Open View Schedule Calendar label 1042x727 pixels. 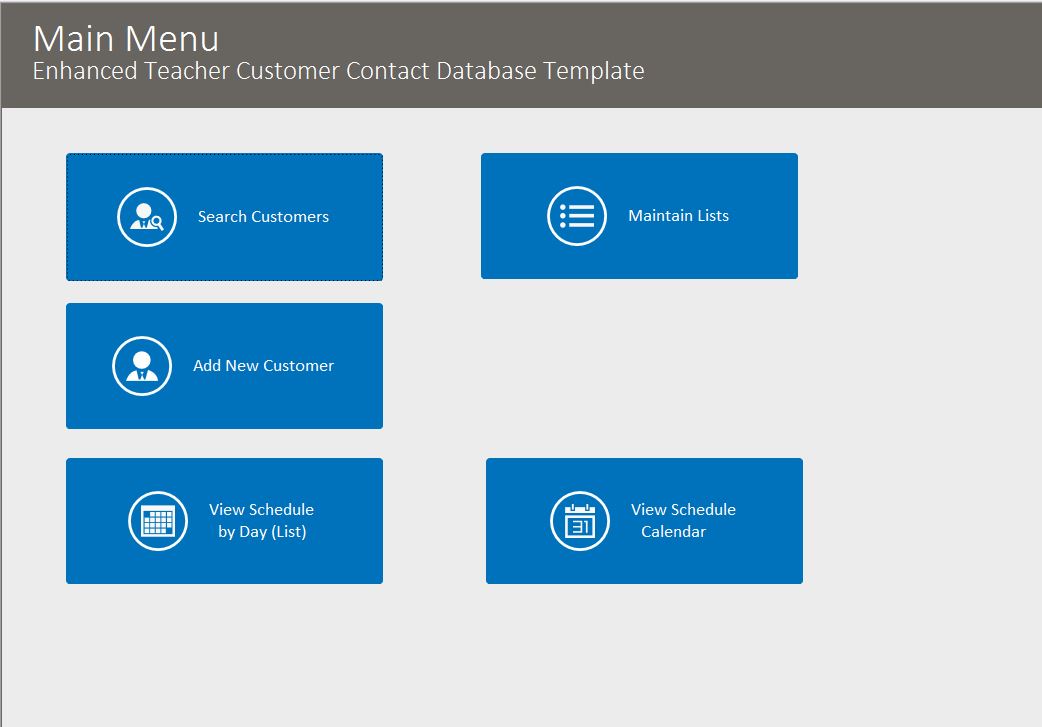point(683,520)
